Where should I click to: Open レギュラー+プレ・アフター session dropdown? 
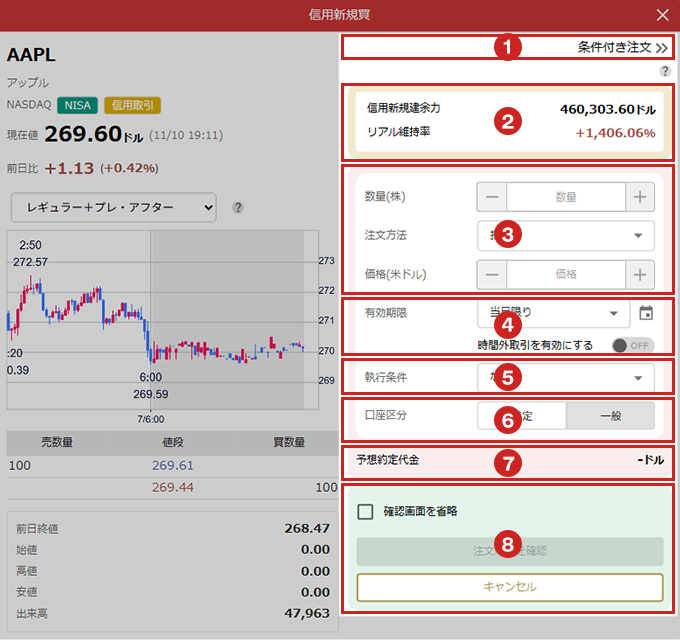pyautogui.click(x=114, y=207)
